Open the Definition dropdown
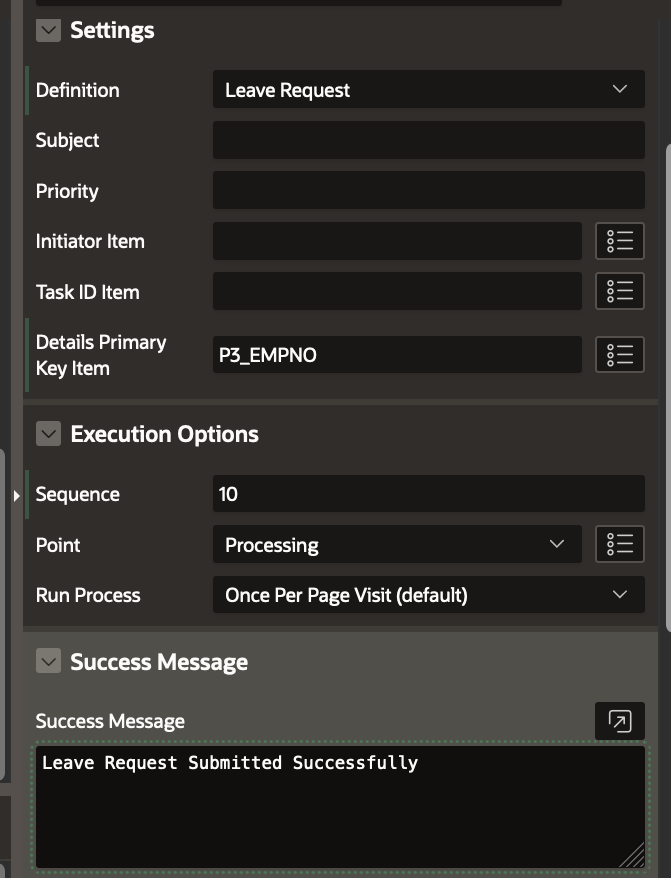The width and height of the screenshot is (671, 878). [428, 90]
